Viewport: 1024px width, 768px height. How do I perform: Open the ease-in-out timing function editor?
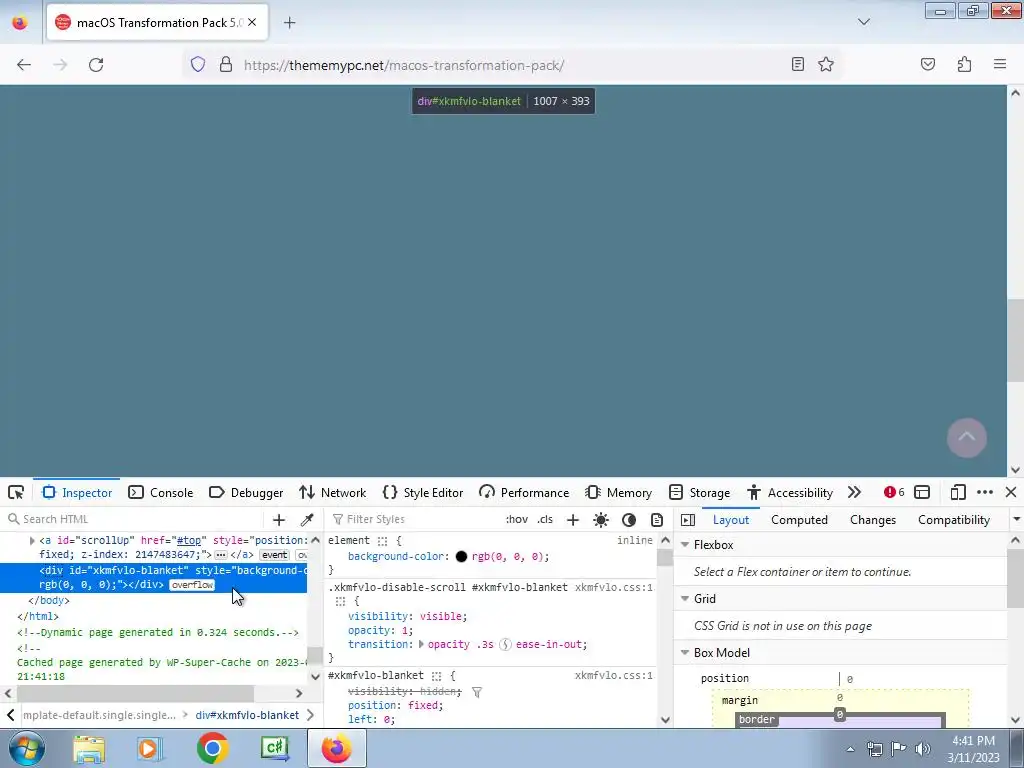tap(505, 645)
